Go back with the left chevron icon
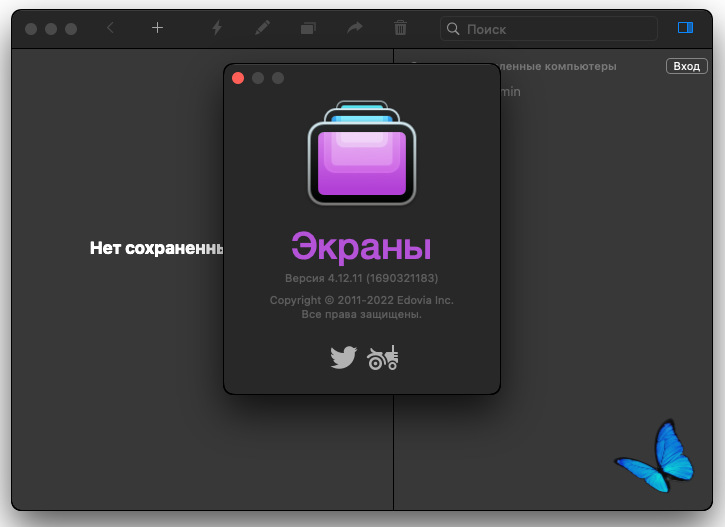The width and height of the screenshot is (725, 527). 110,28
